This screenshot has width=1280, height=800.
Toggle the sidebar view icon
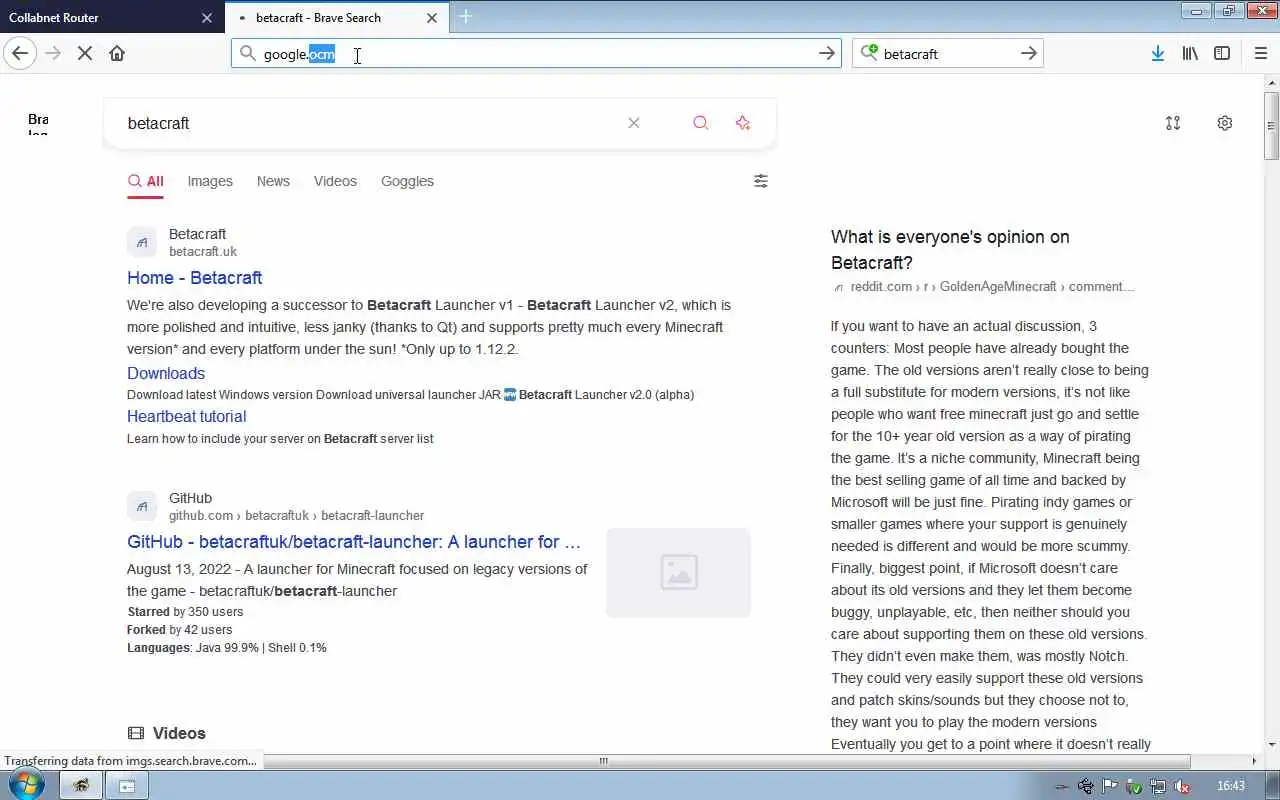(x=1222, y=53)
